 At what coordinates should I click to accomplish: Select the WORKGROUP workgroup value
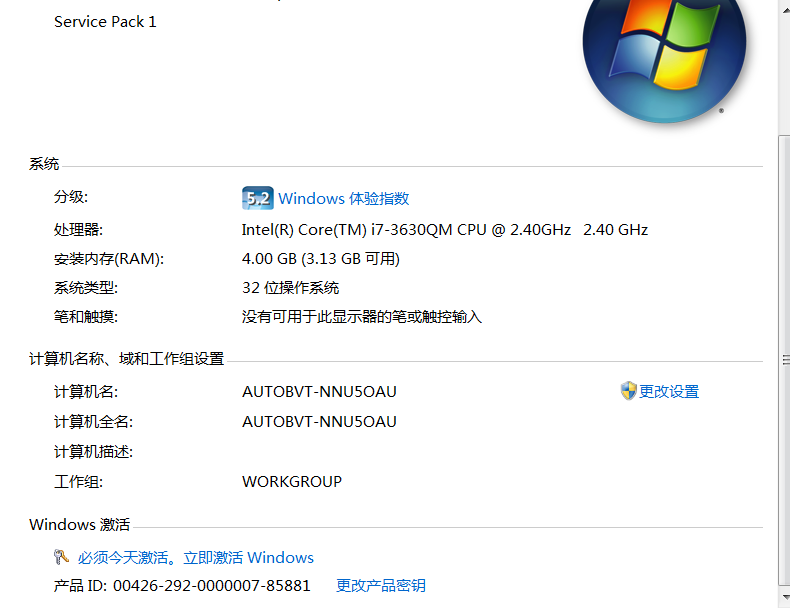[292, 482]
